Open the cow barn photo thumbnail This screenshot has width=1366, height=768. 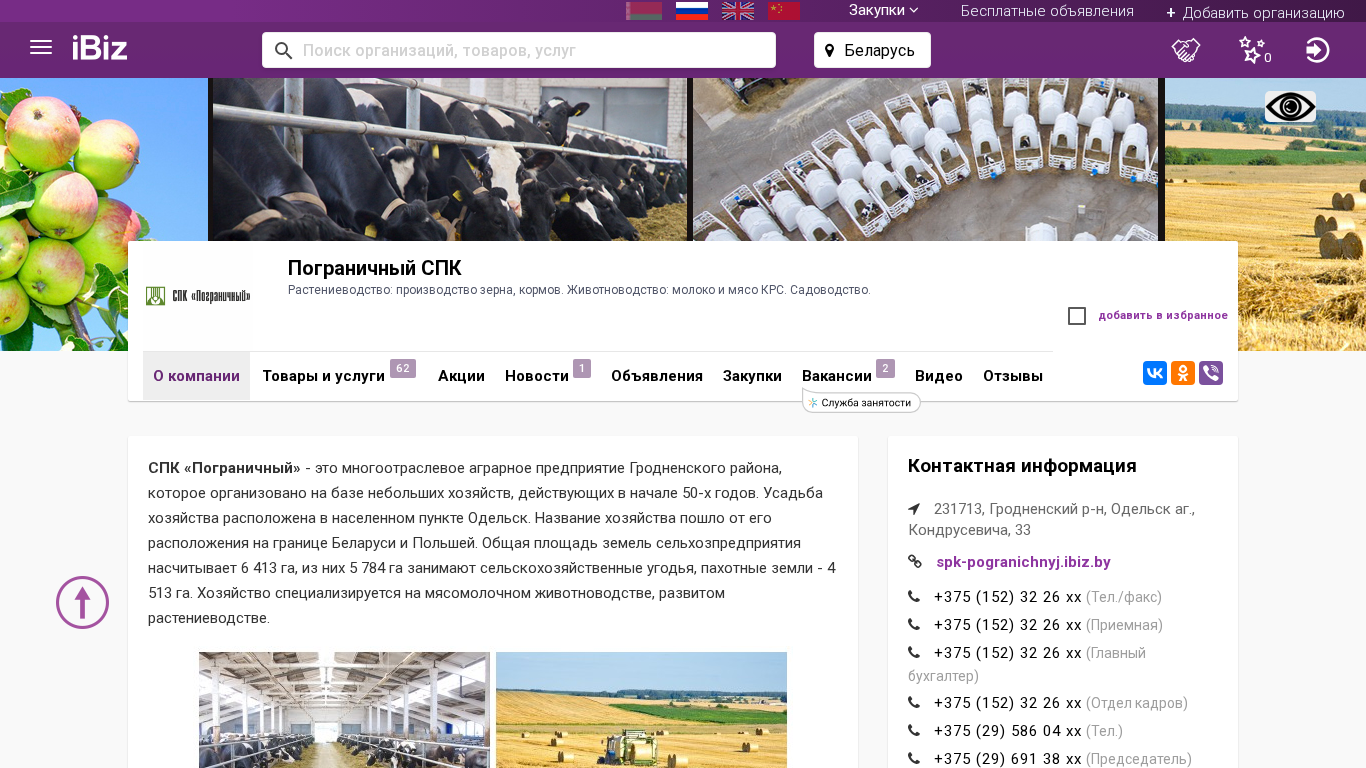click(344, 710)
